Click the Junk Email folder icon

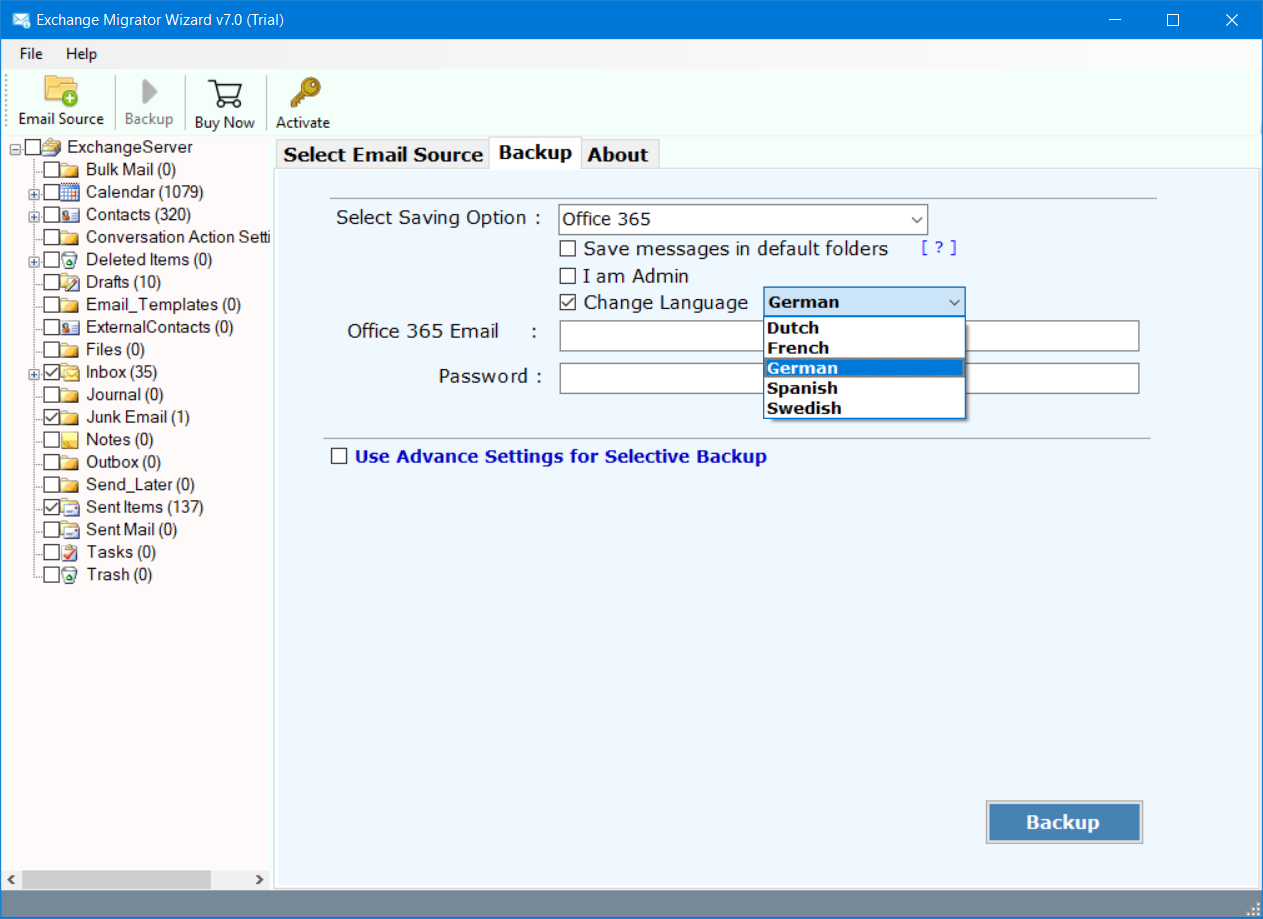pyautogui.click(x=70, y=417)
